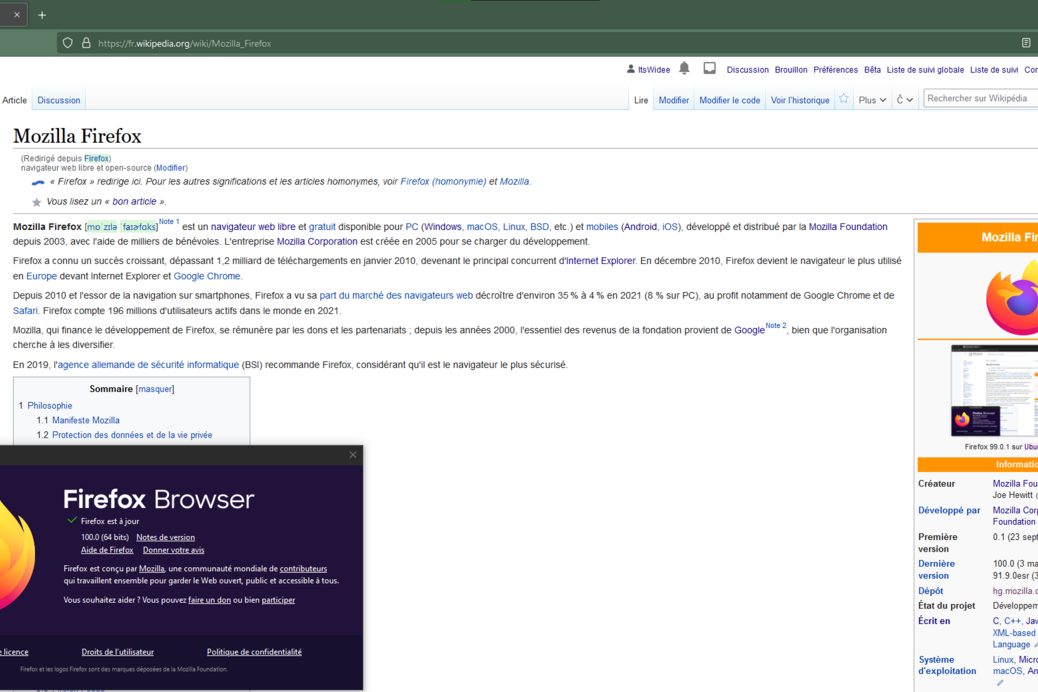This screenshot has width=1038, height=692.
Task: Open Politique de confidentialité link
Action: click(x=254, y=652)
